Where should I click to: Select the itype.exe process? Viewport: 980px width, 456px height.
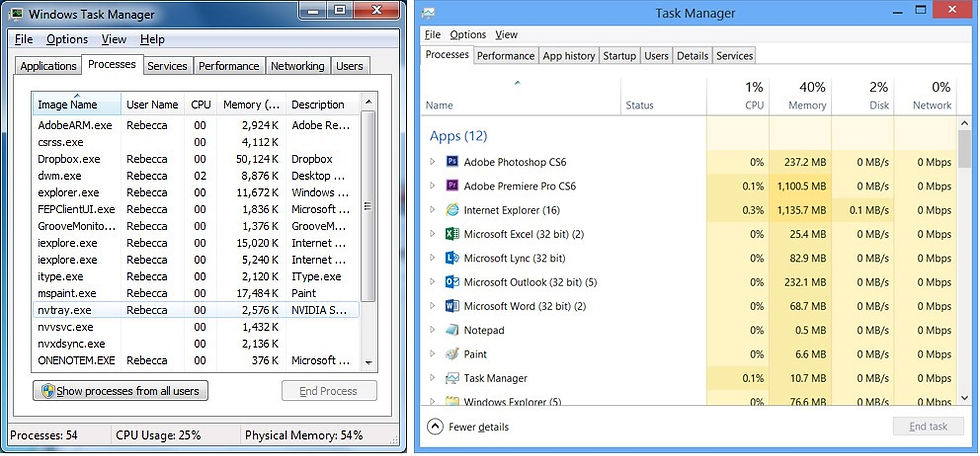tap(196, 276)
